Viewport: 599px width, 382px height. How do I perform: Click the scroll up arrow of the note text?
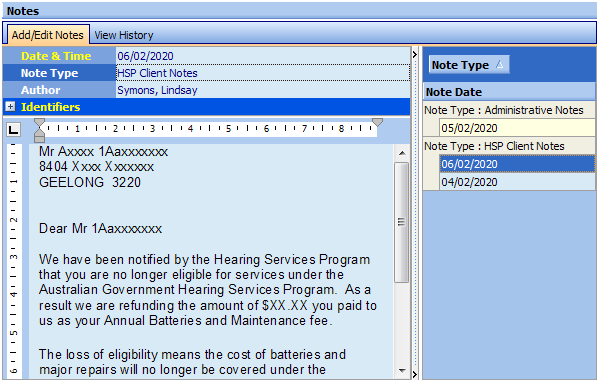point(402,153)
